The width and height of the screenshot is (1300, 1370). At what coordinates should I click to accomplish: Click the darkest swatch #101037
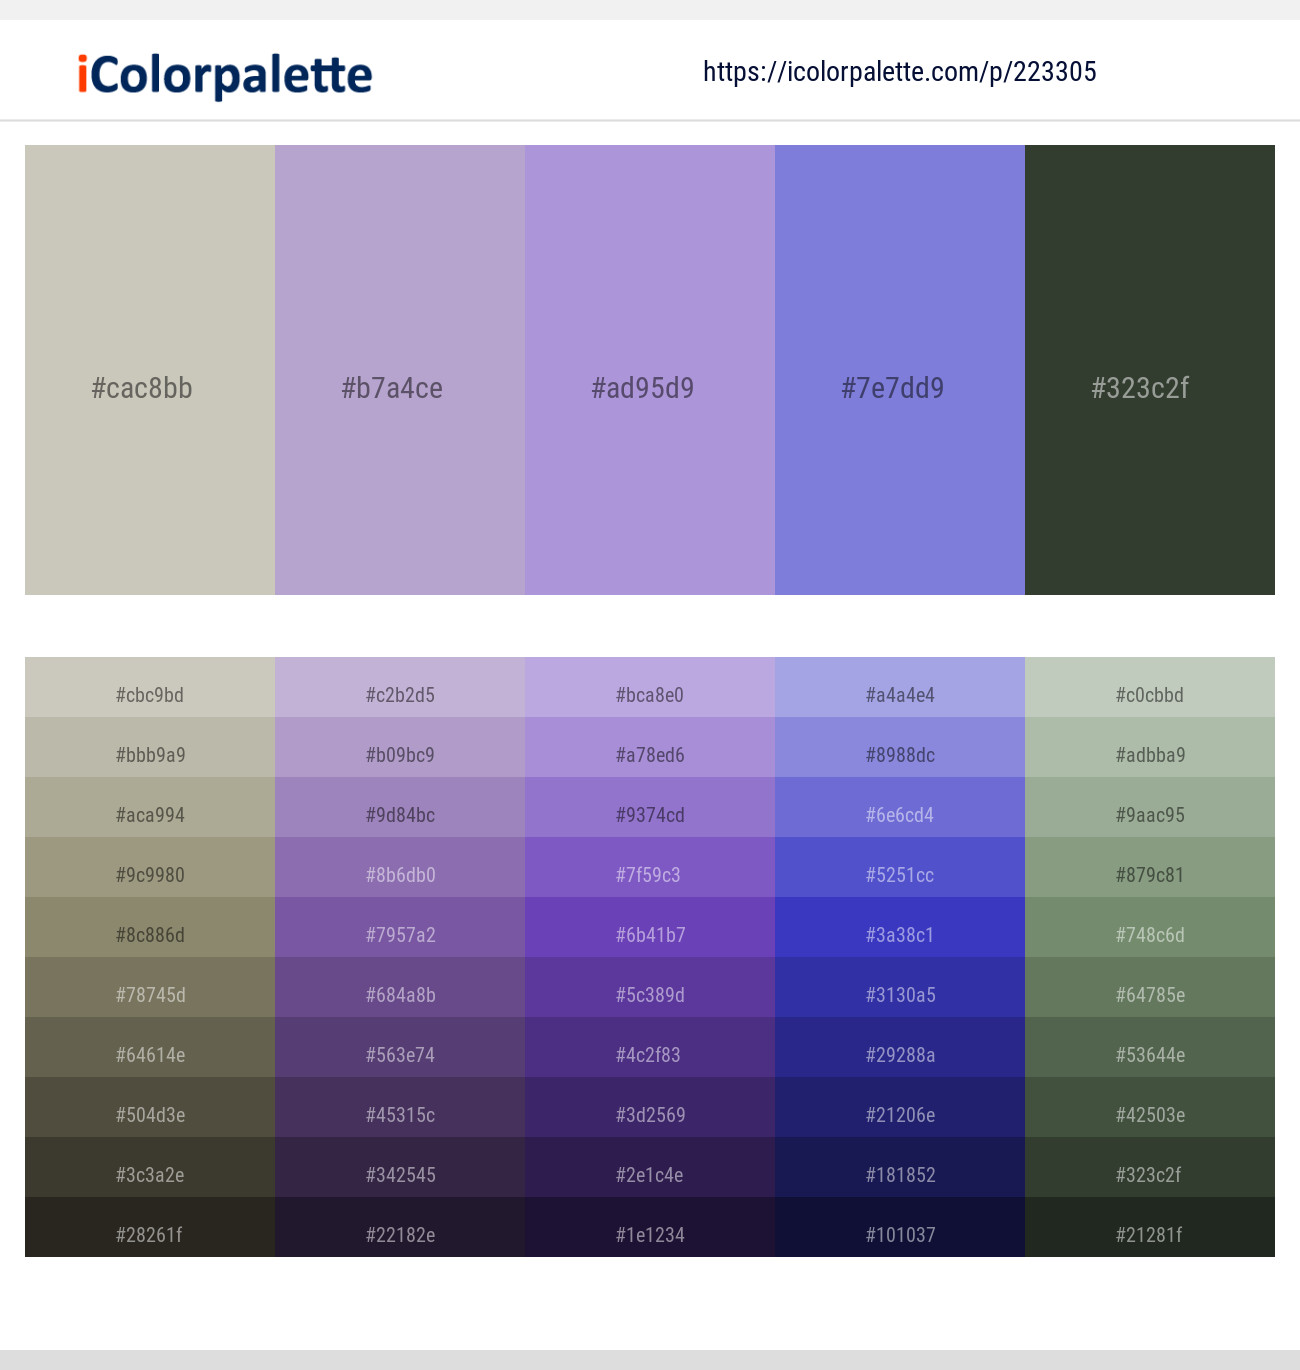(899, 1235)
